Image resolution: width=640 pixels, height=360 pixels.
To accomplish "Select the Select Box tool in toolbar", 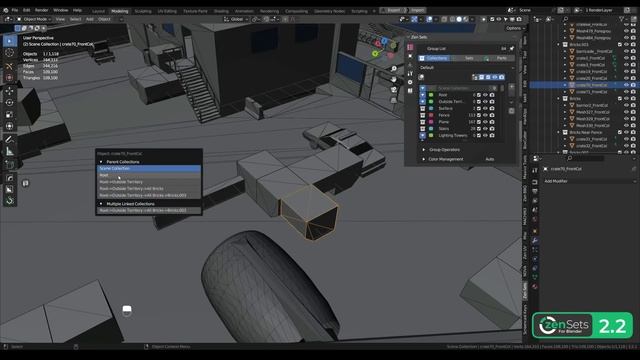I will point(9,40).
